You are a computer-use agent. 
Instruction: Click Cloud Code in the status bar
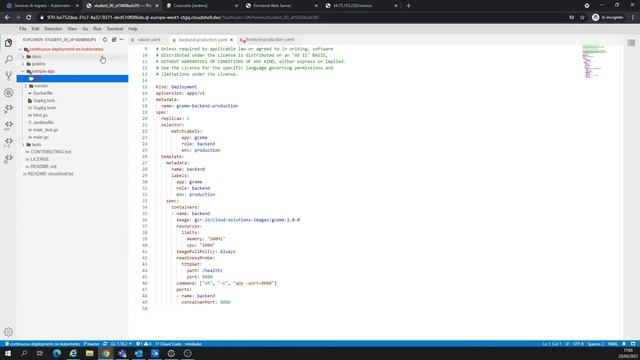pyautogui.click(x=168, y=344)
